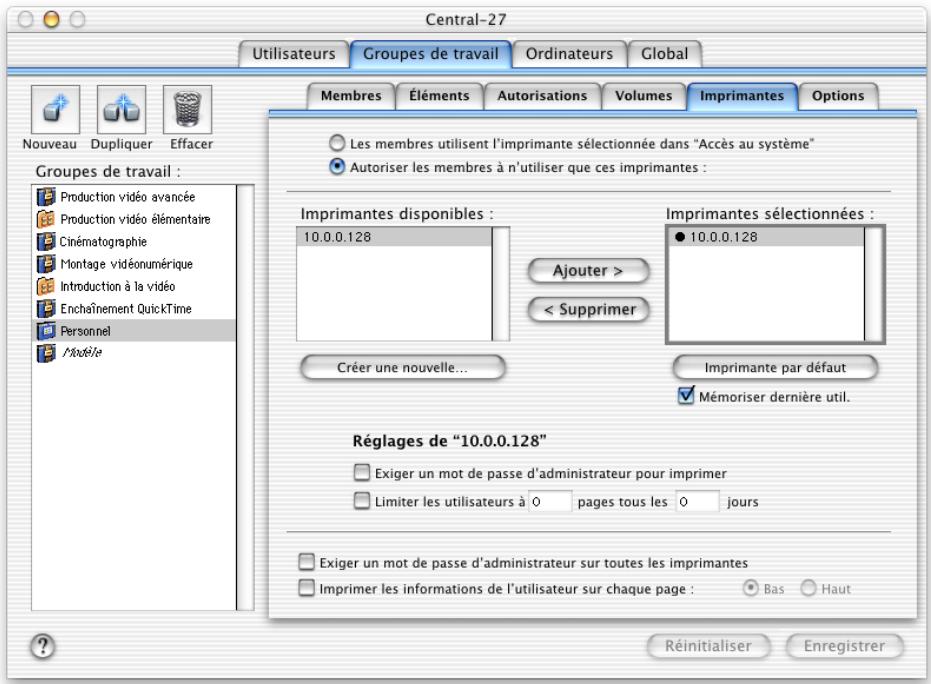
Task: Click the available printers list scrollbar
Action: (501, 284)
